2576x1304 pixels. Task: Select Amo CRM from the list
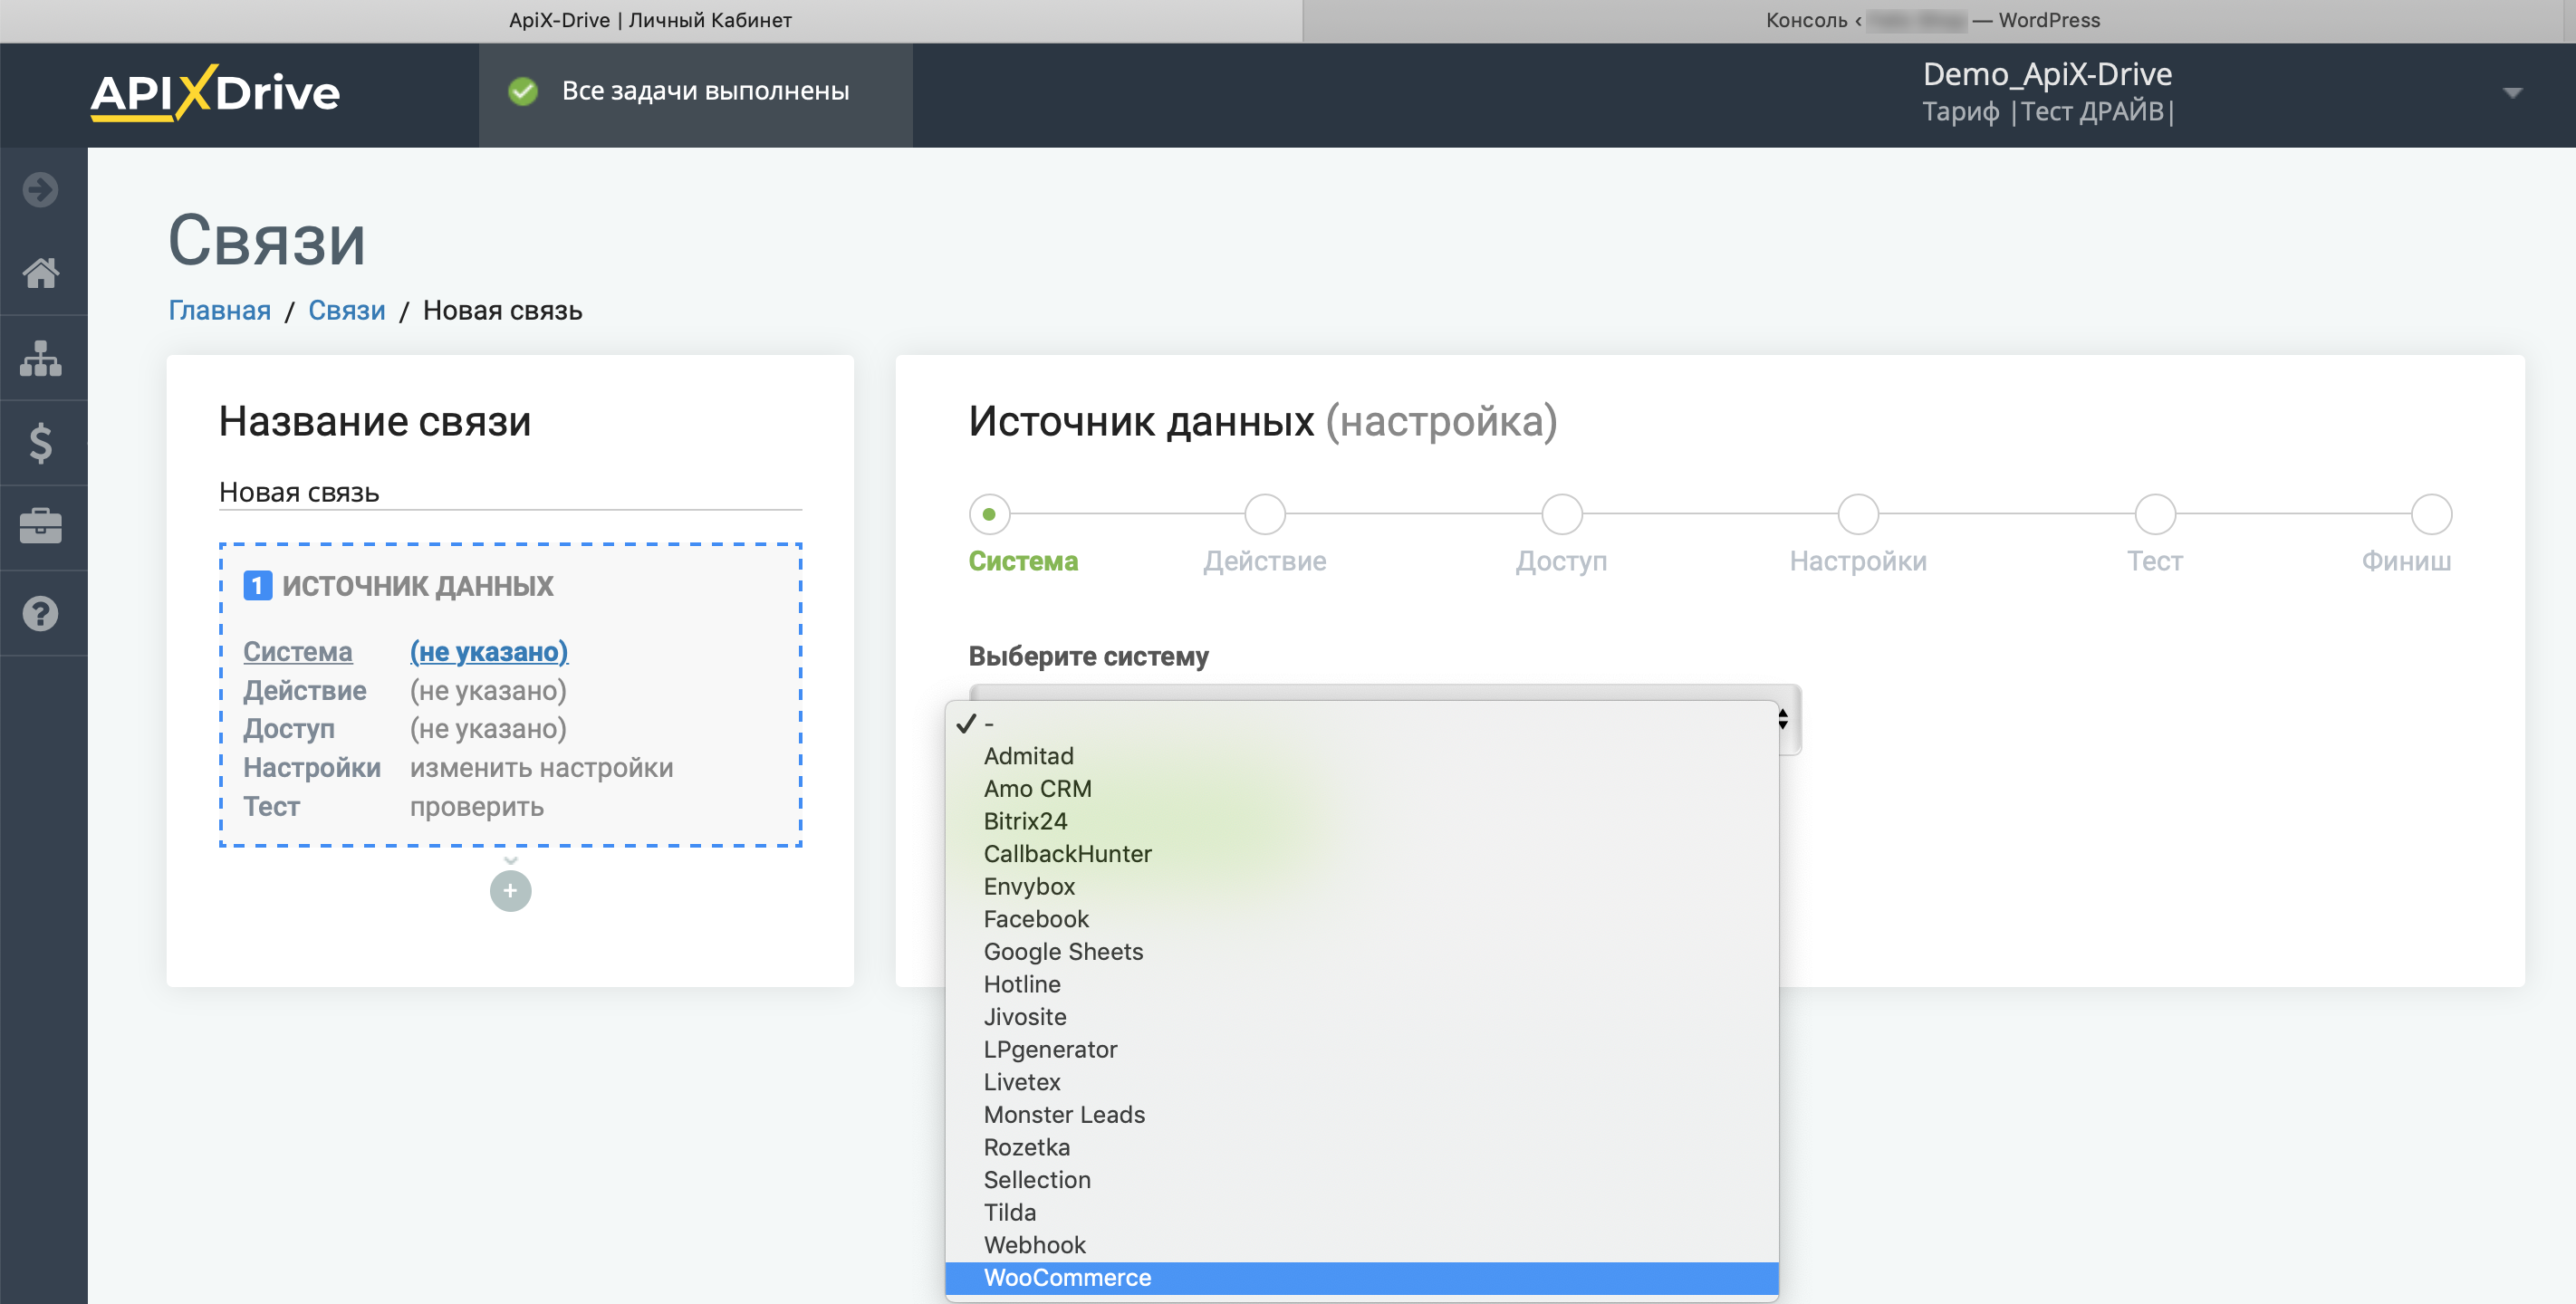(x=1362, y=788)
